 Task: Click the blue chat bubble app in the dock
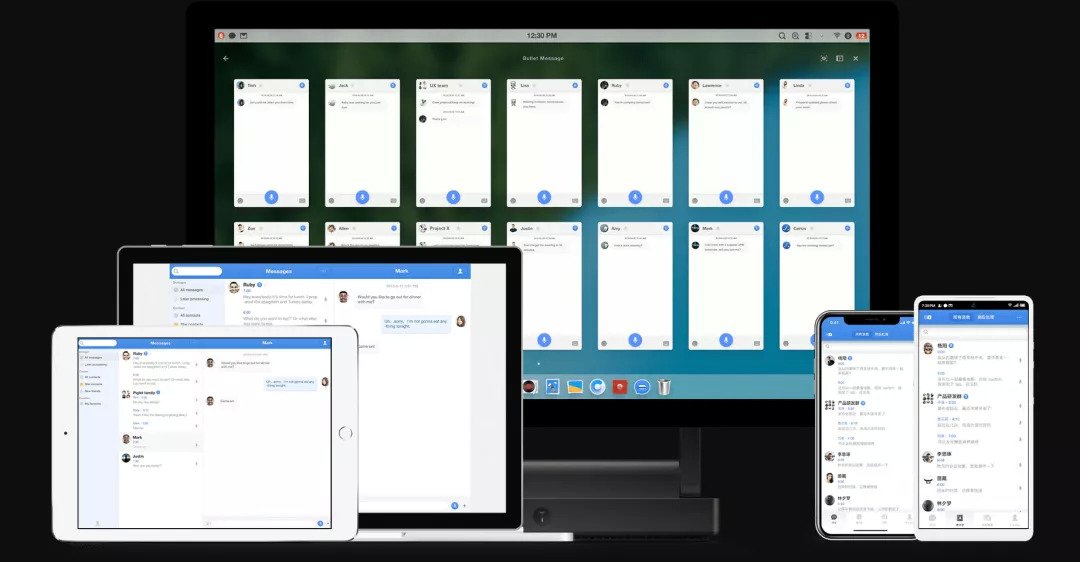coord(641,387)
